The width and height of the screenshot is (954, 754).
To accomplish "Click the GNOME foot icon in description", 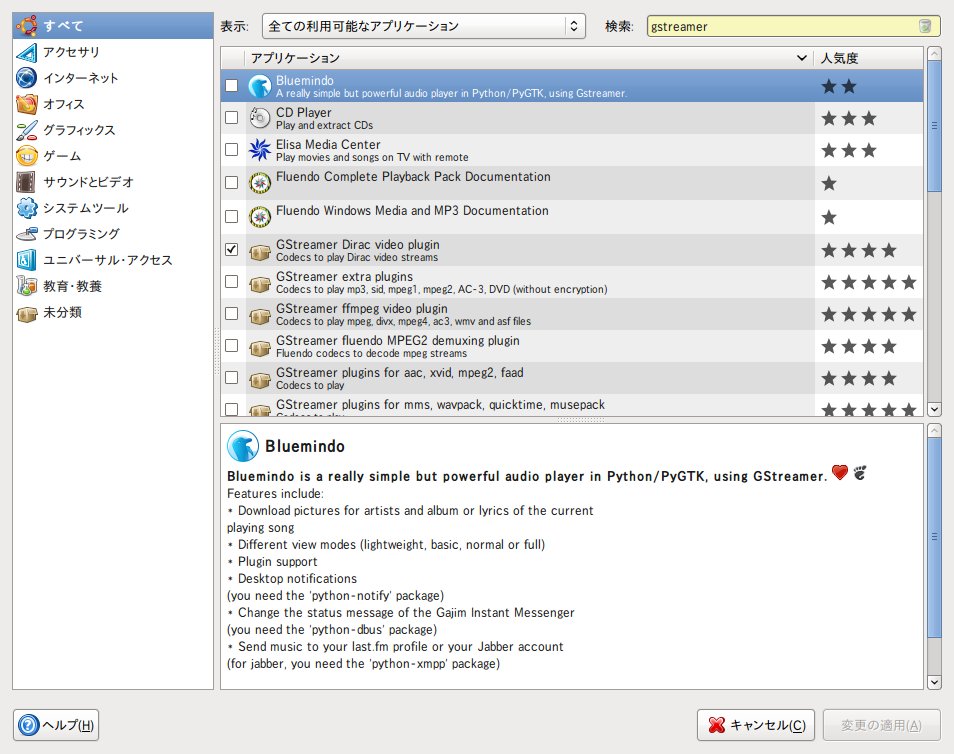I will pyautogui.click(x=860, y=472).
